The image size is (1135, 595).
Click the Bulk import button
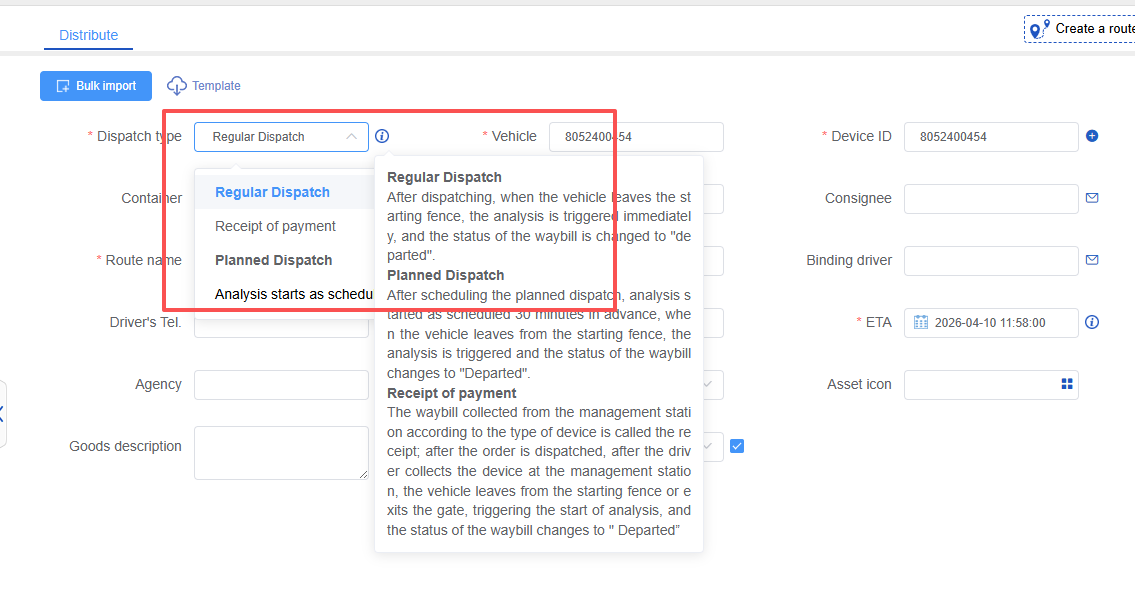(x=96, y=86)
